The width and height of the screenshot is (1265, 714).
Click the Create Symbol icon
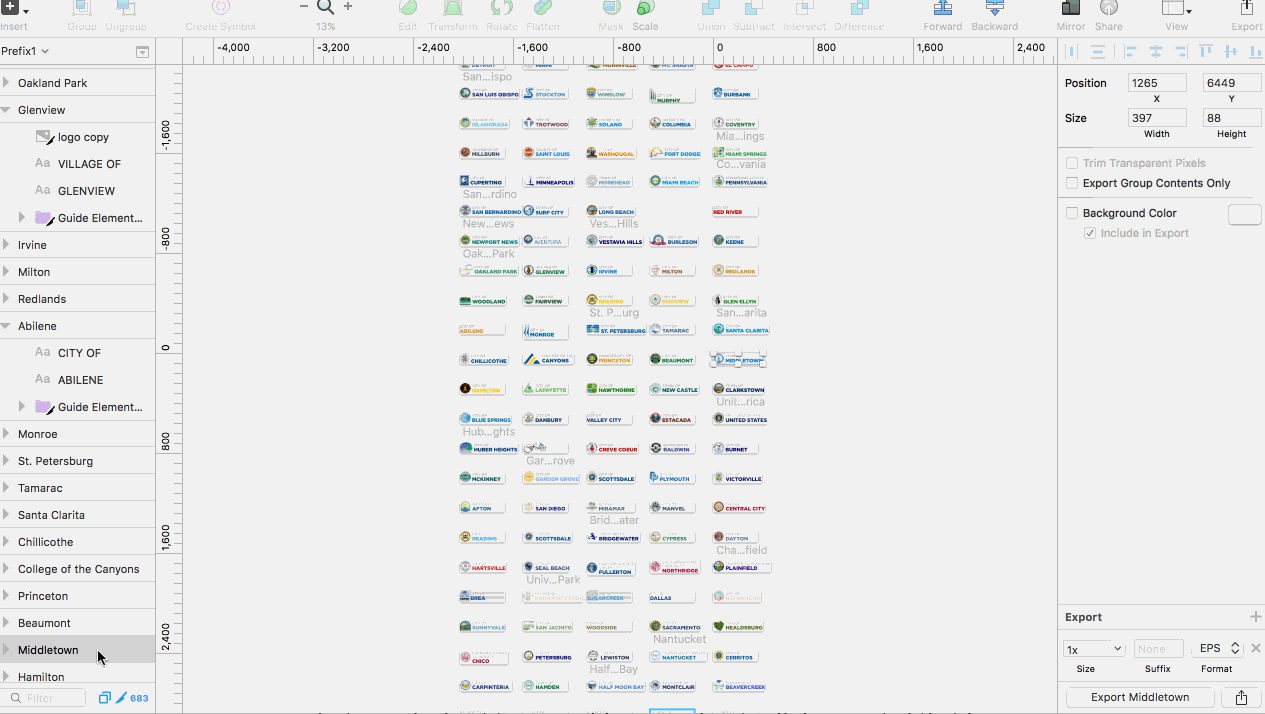[220, 8]
